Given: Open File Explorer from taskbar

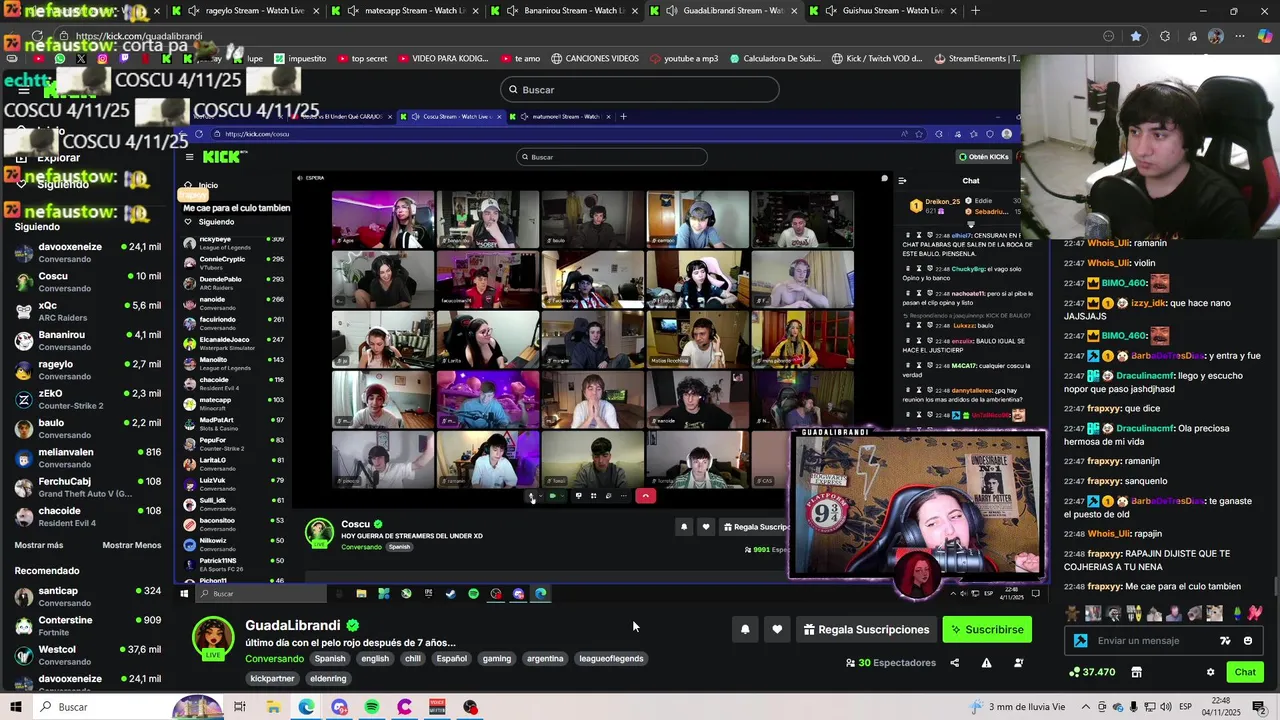Looking at the screenshot, I should coord(273,707).
